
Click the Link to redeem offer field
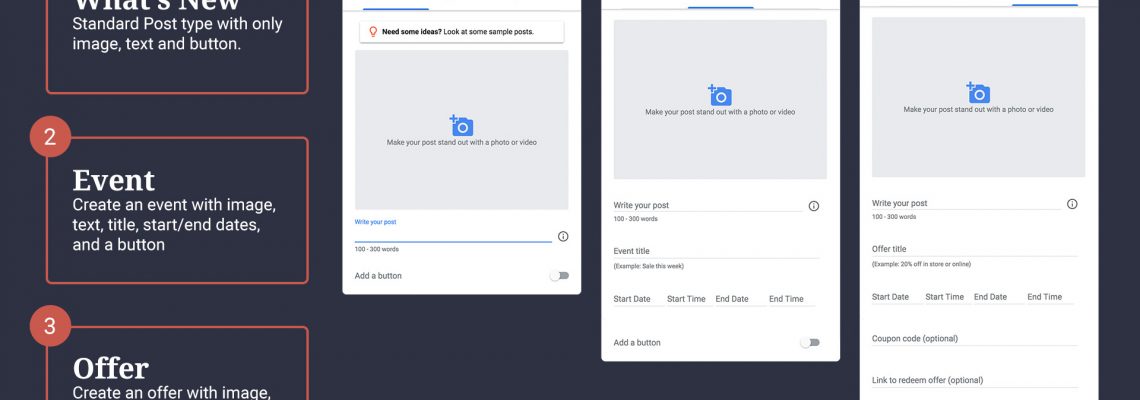[974, 381]
